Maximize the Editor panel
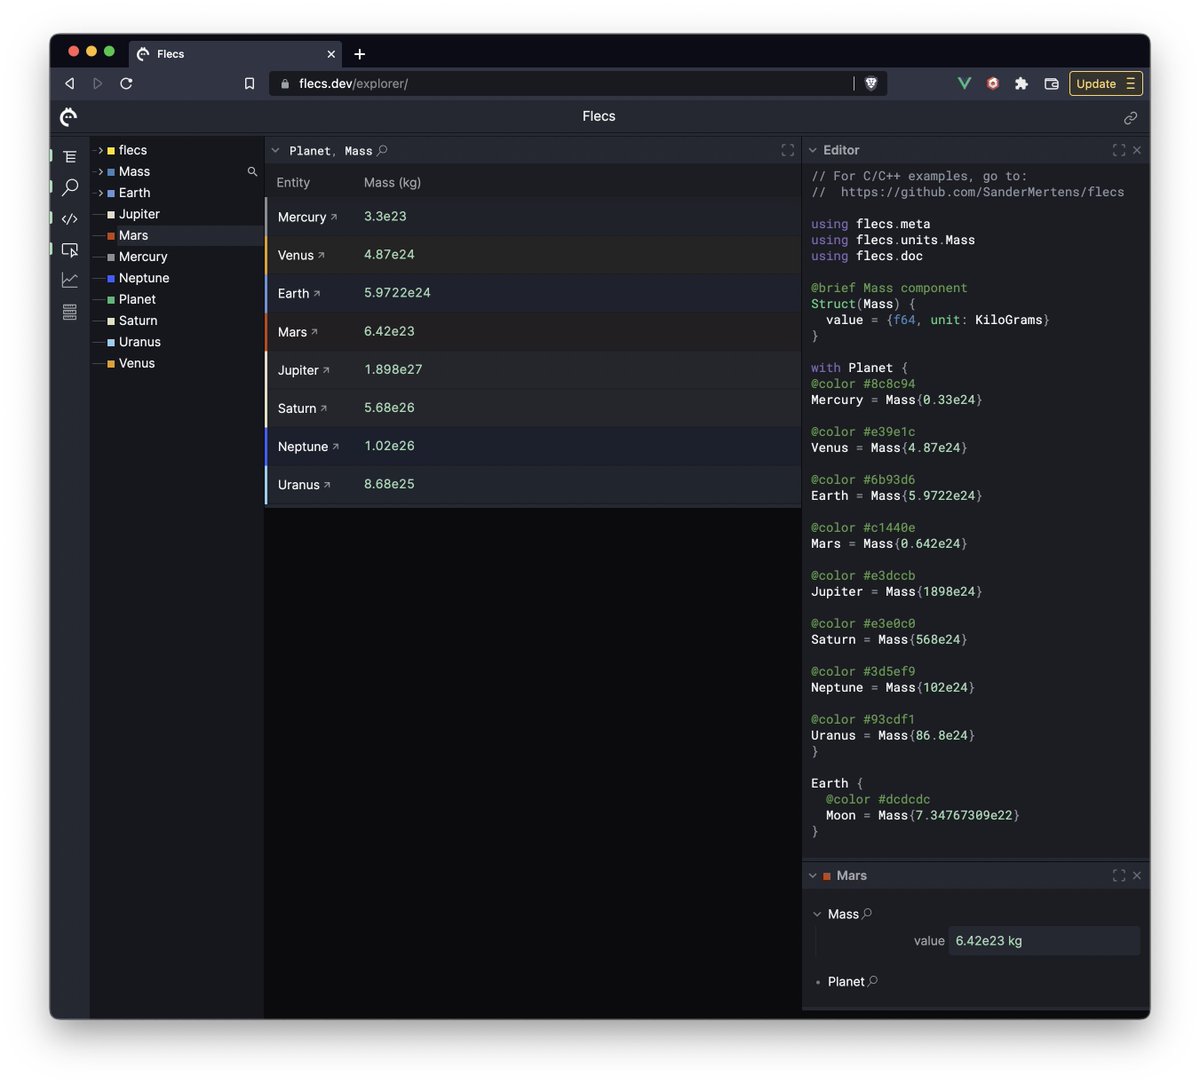This screenshot has width=1200, height=1085. tap(1119, 150)
